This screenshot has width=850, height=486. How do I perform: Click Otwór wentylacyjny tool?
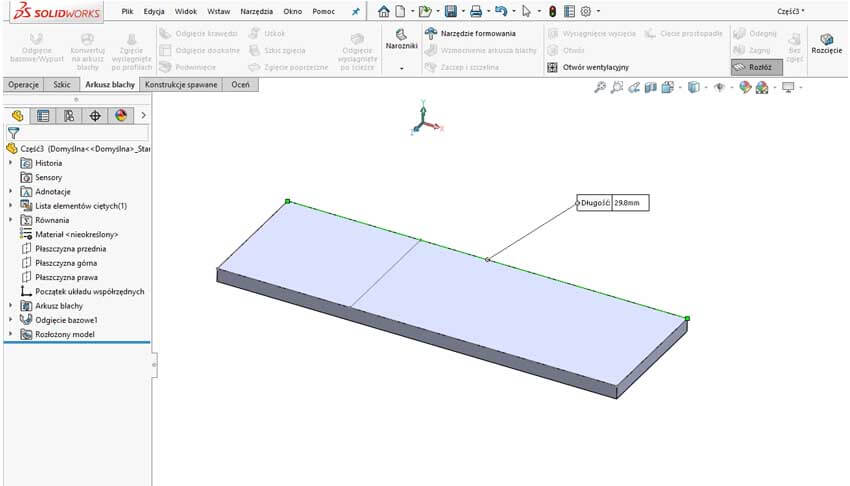tap(588, 67)
